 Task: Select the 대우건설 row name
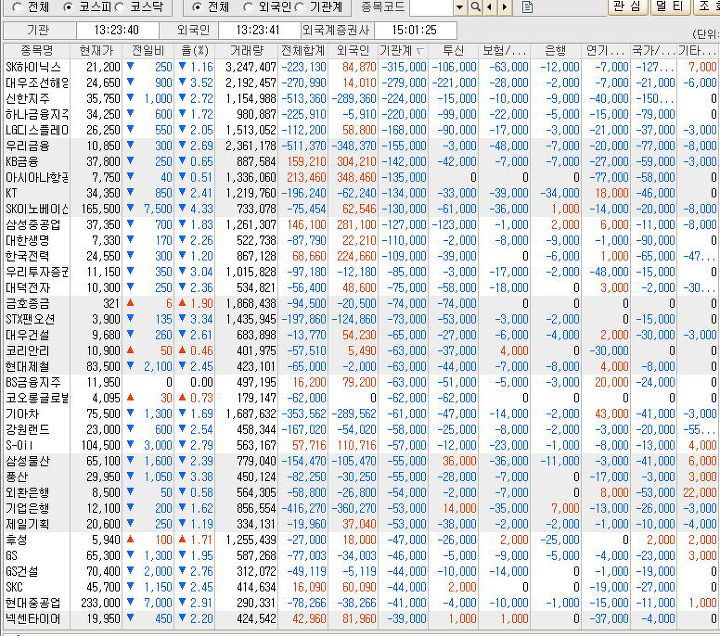point(27,335)
